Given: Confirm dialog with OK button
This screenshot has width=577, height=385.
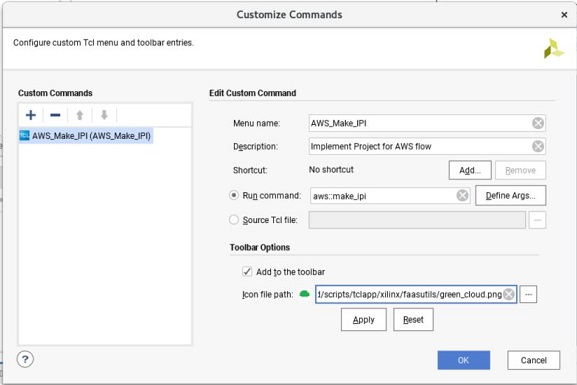Looking at the screenshot, I should pyautogui.click(x=464, y=360).
